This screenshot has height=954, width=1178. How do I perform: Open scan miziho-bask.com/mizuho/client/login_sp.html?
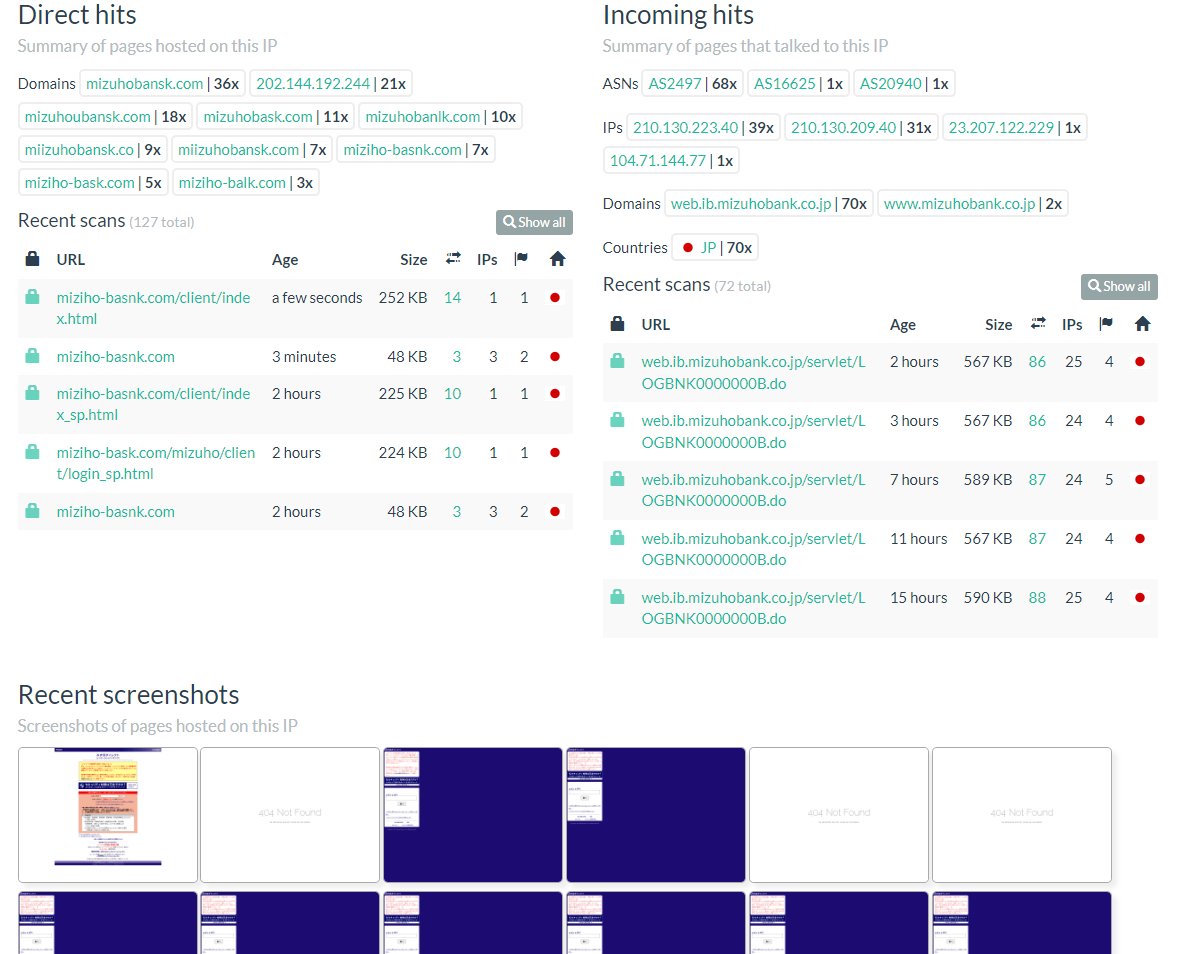pos(156,463)
